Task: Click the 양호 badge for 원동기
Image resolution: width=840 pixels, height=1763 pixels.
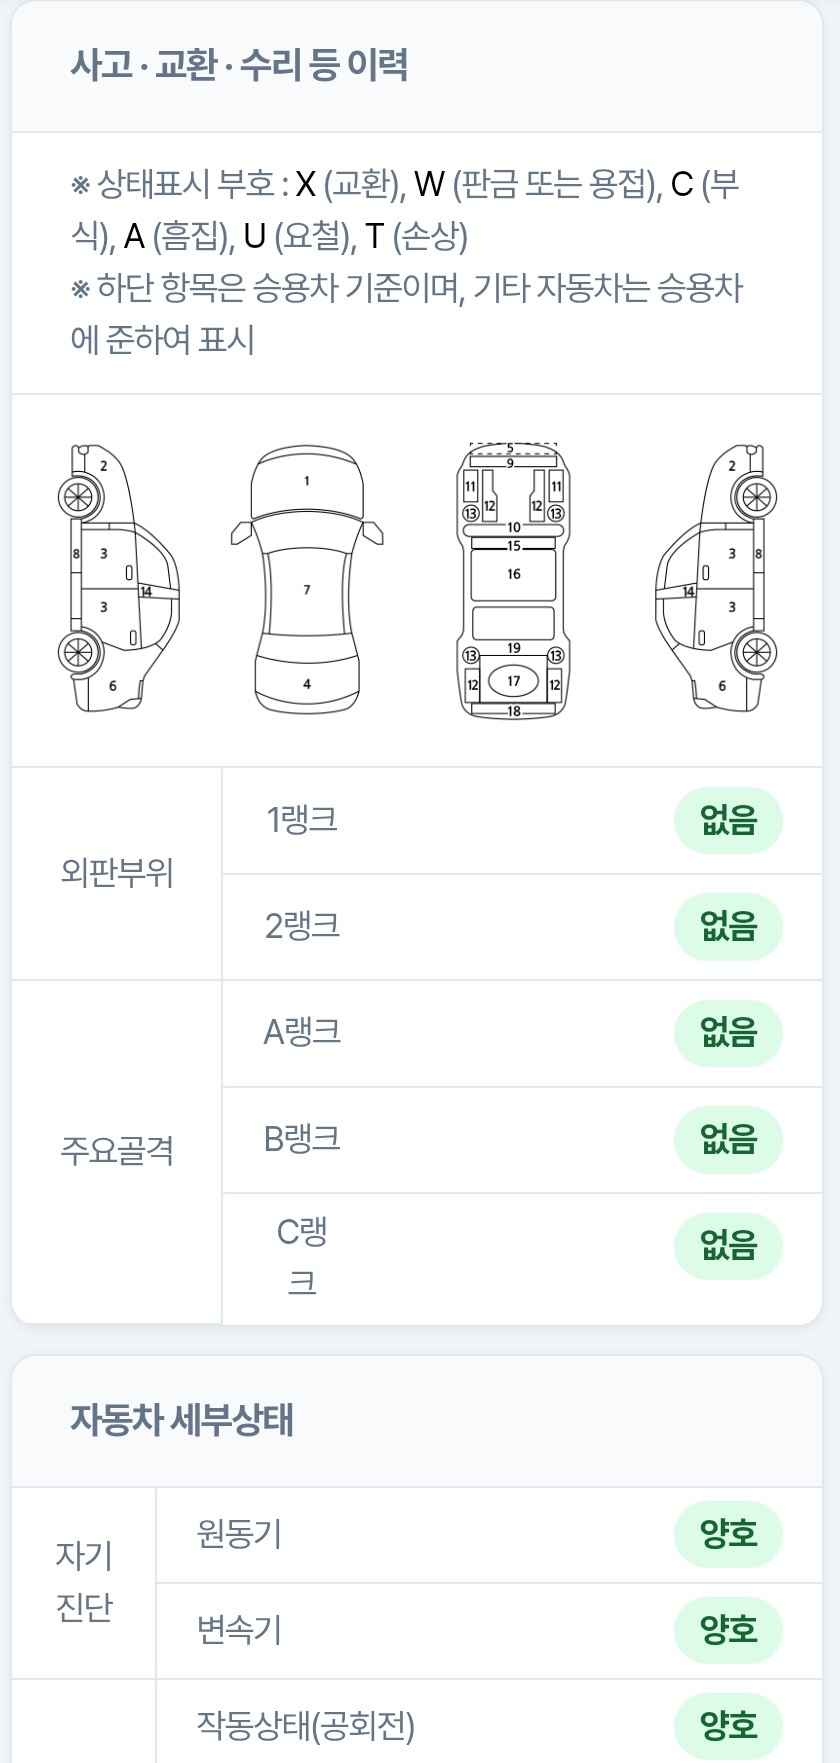Action: pos(728,1534)
